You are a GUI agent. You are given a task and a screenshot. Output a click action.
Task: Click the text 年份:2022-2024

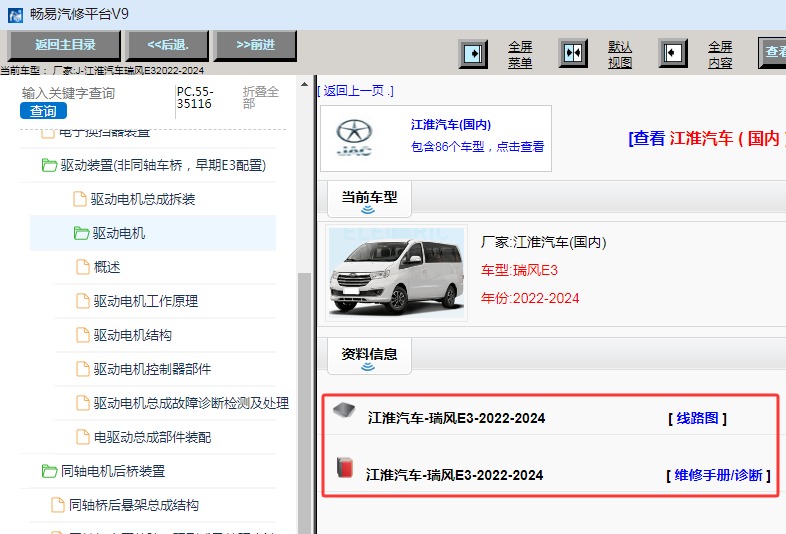pos(530,298)
